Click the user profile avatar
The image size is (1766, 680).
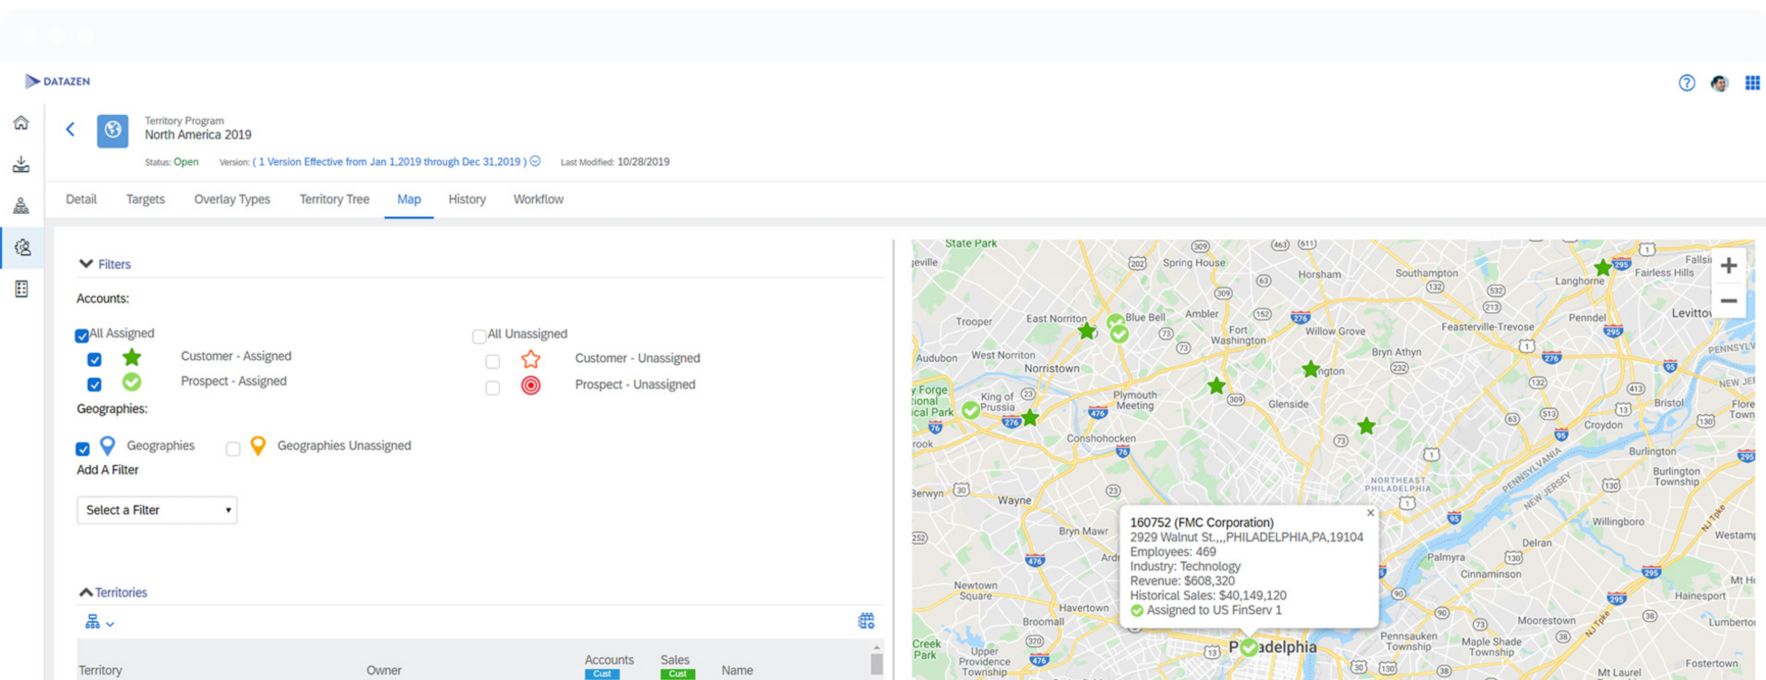1719,83
